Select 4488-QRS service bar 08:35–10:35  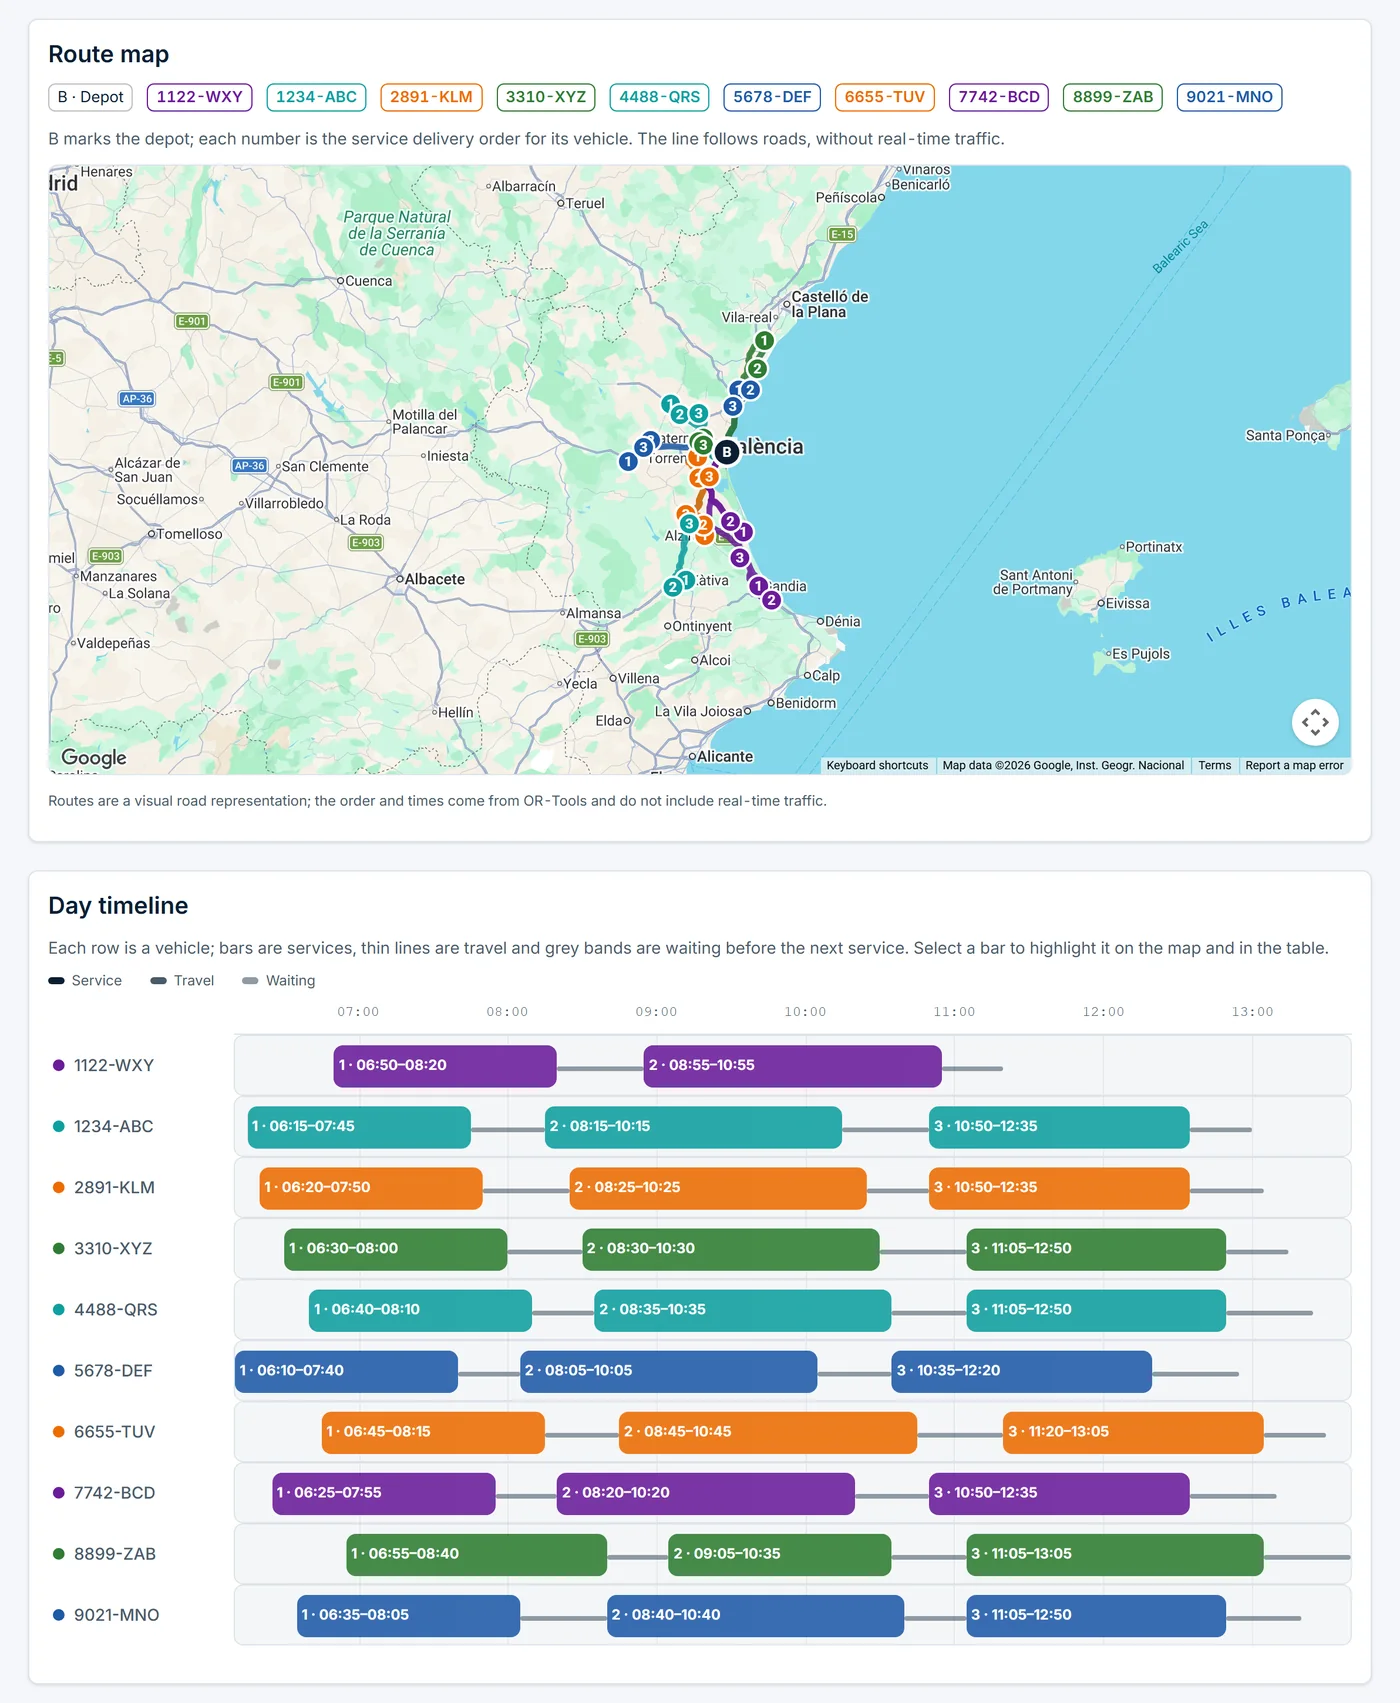pos(743,1310)
